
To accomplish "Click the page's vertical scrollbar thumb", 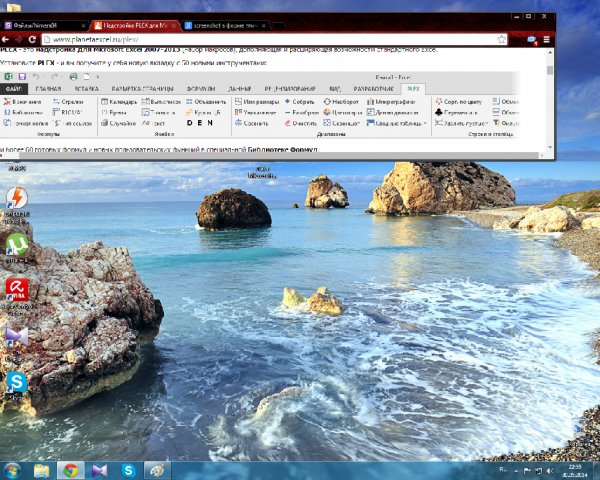I will click(550, 70).
